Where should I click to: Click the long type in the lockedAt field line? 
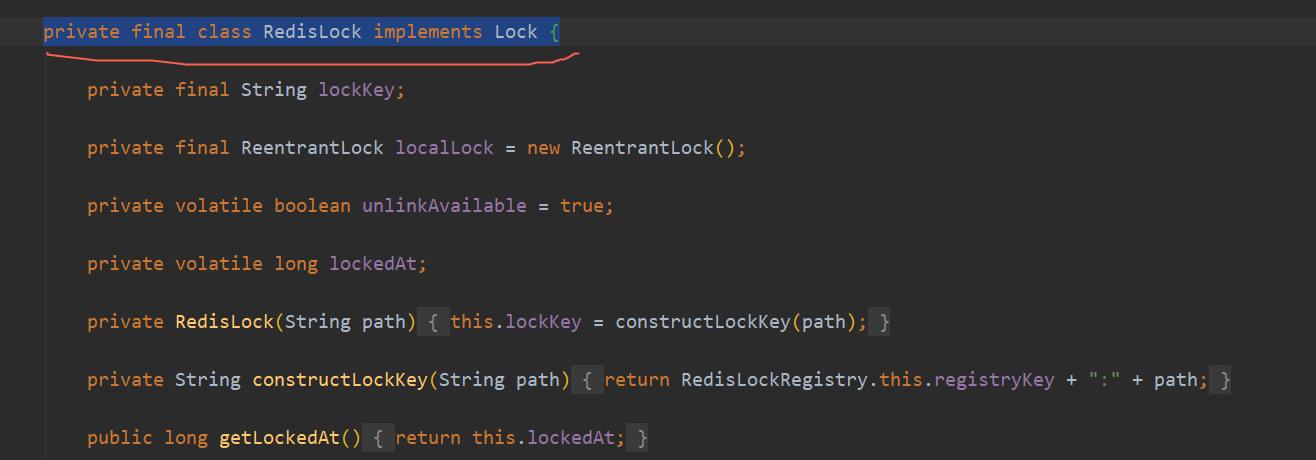[x=296, y=264]
